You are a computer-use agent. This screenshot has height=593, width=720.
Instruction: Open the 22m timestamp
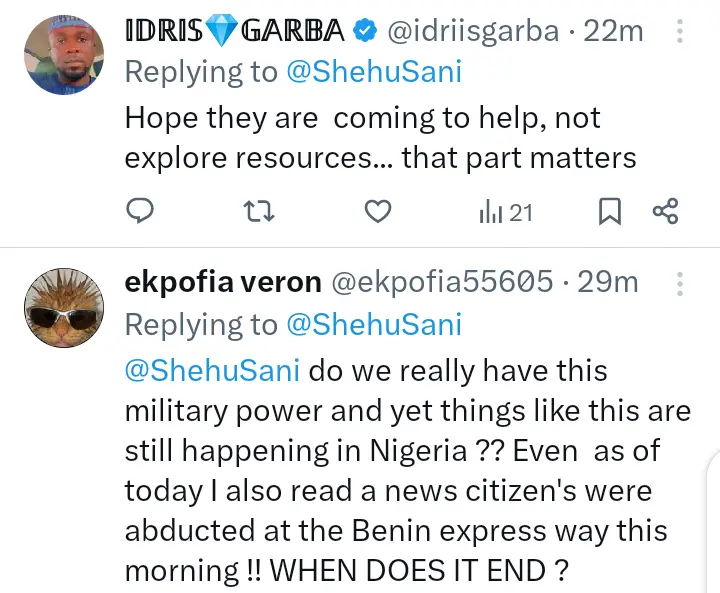tap(614, 32)
